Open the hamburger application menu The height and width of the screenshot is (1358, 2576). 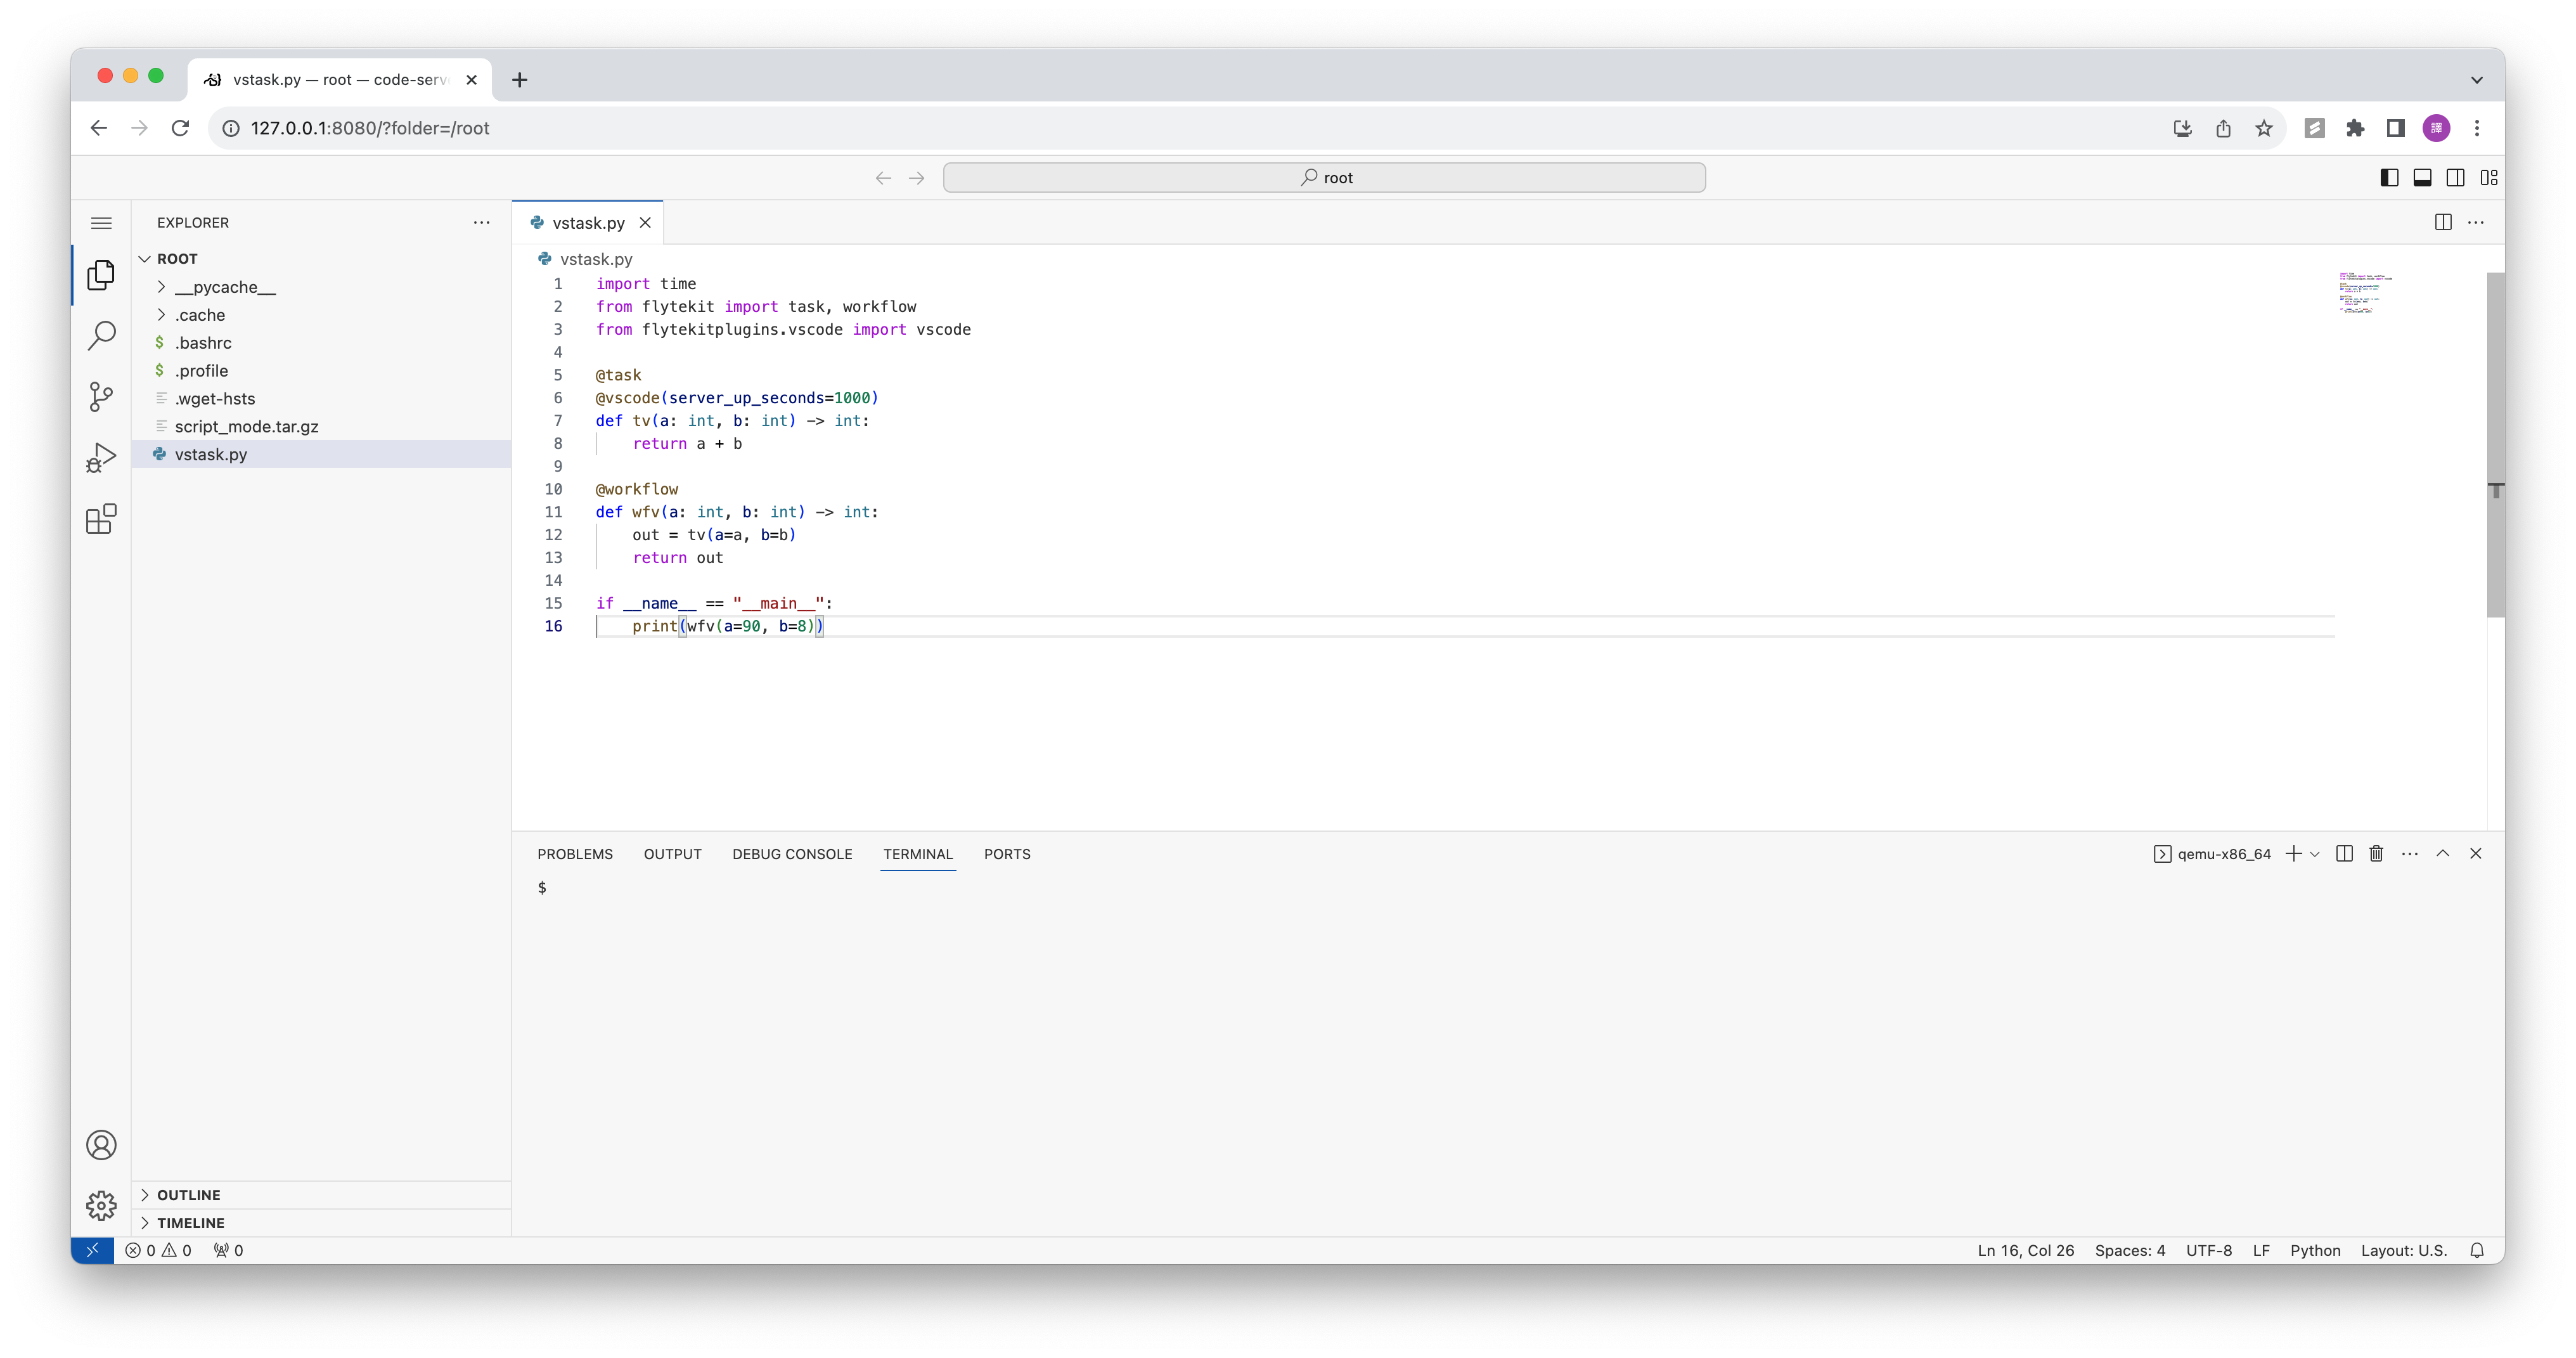pyautogui.click(x=101, y=223)
